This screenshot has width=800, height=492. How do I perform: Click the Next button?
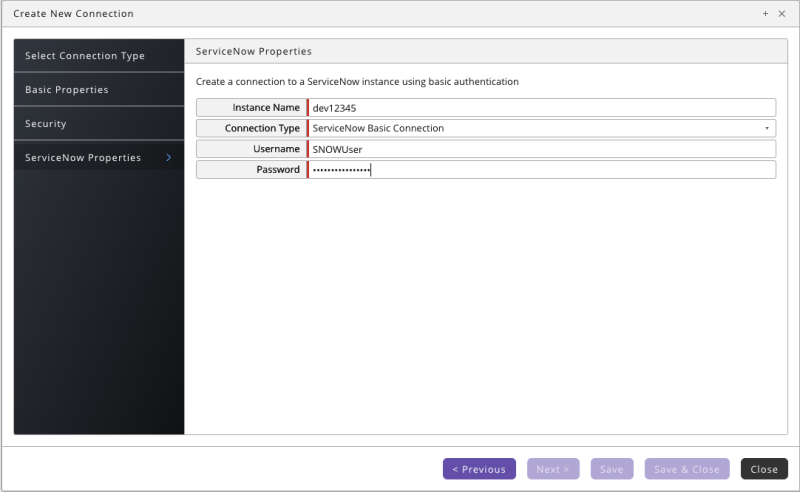[553, 469]
